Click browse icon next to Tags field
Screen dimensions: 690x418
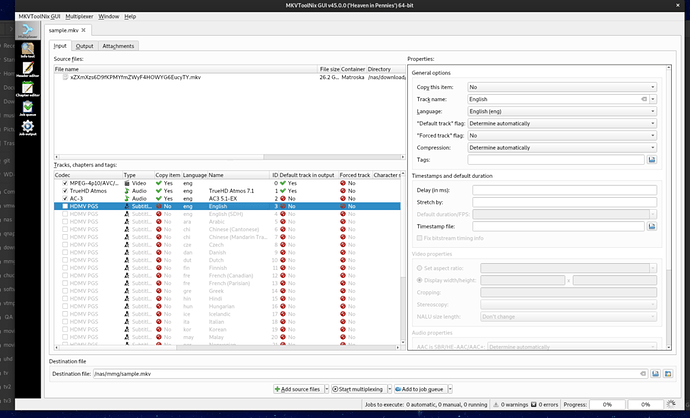coord(652,160)
